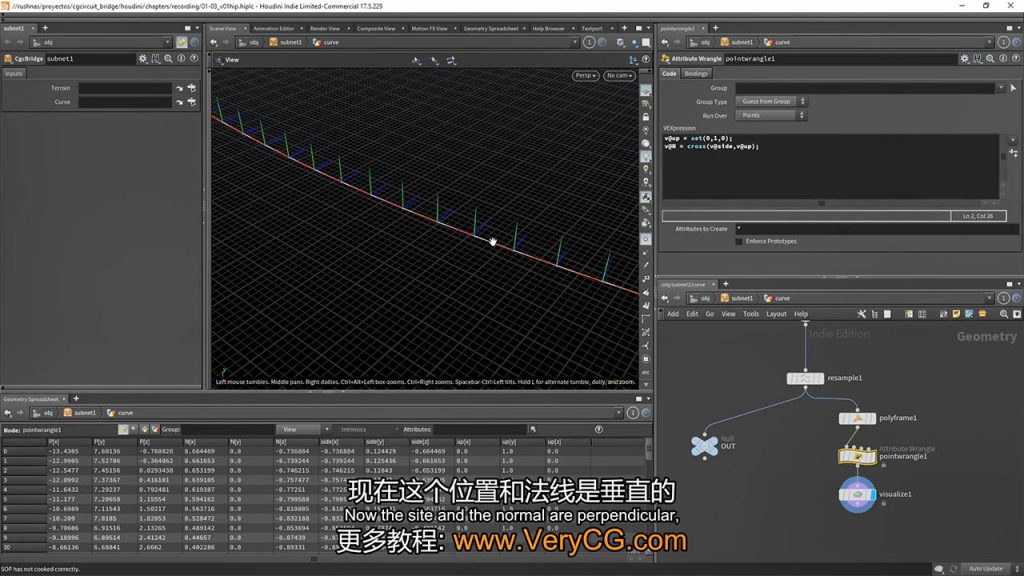Enable Enforce Prototypes checkbox
The height and width of the screenshot is (576, 1024).
point(739,242)
